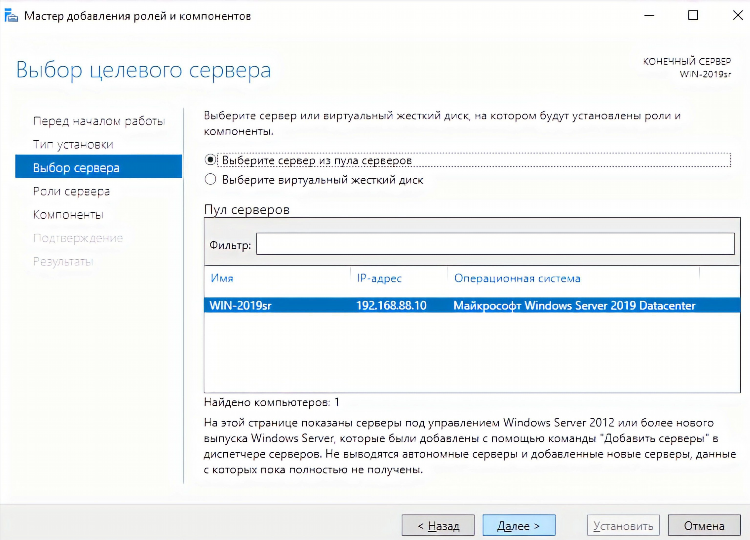Open the "Компоненты" step
Image resolution: width=750 pixels, height=540 pixels.
point(68,214)
